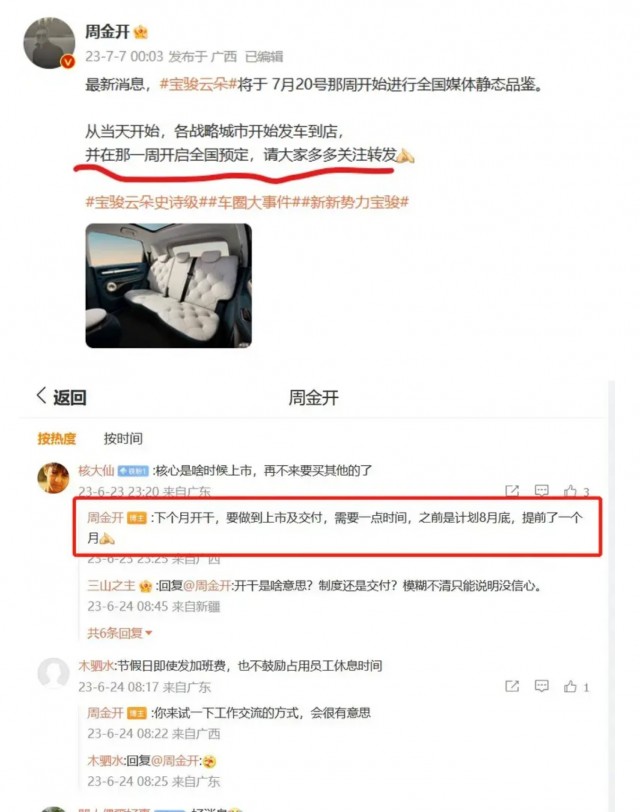This screenshot has width=640, height=812.
Task: Forward 木驷水's comment via share icon
Action: click(512, 686)
